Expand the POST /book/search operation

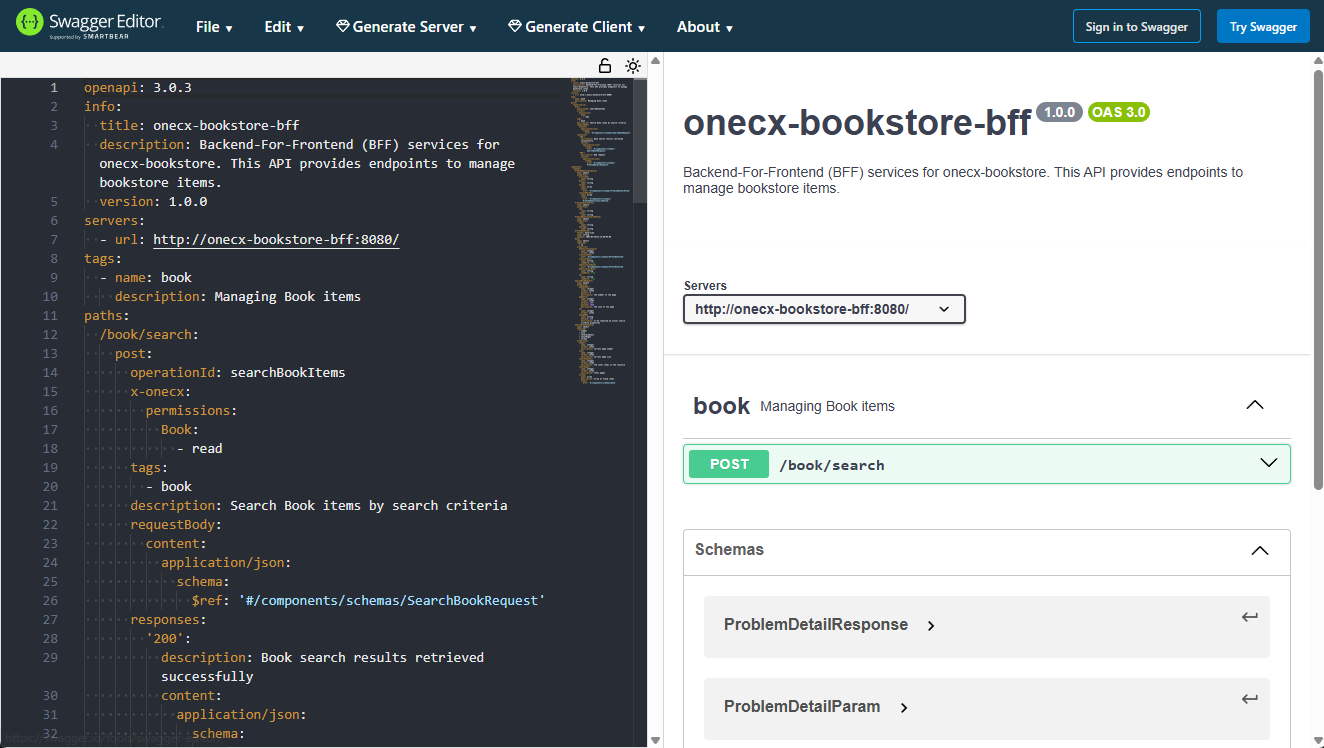pos(1268,463)
